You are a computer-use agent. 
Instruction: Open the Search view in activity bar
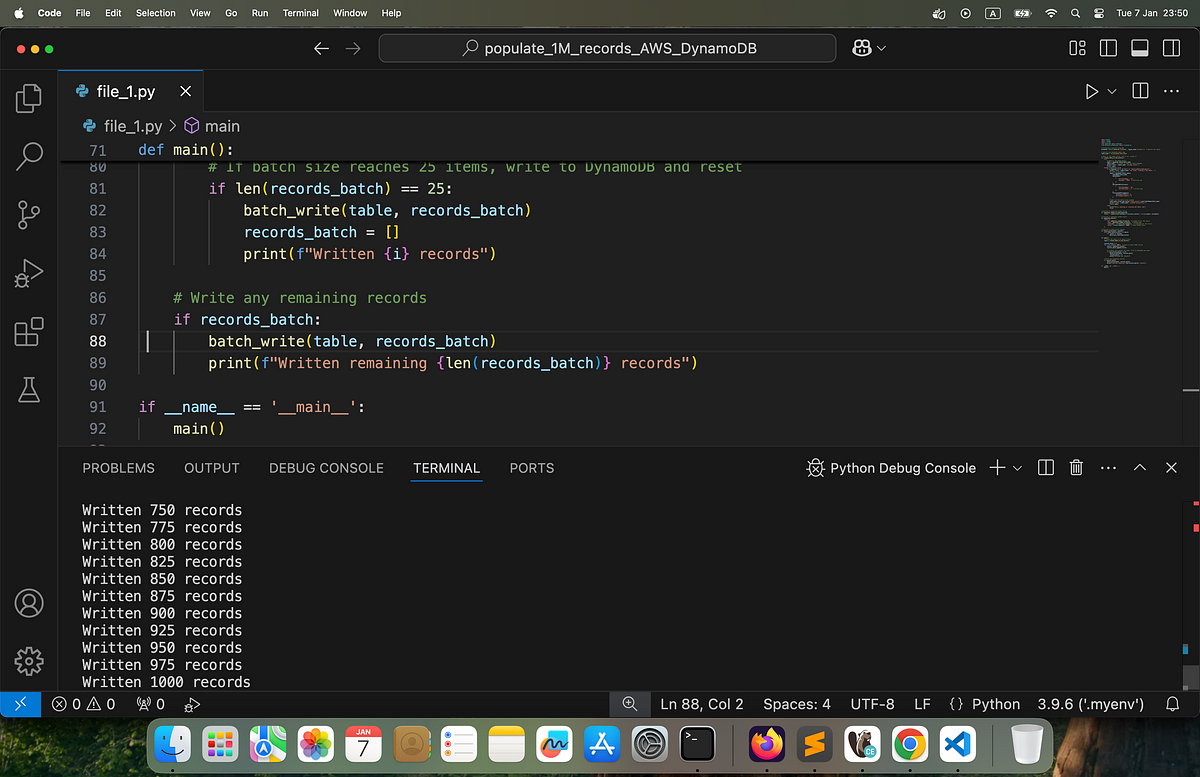coord(29,155)
